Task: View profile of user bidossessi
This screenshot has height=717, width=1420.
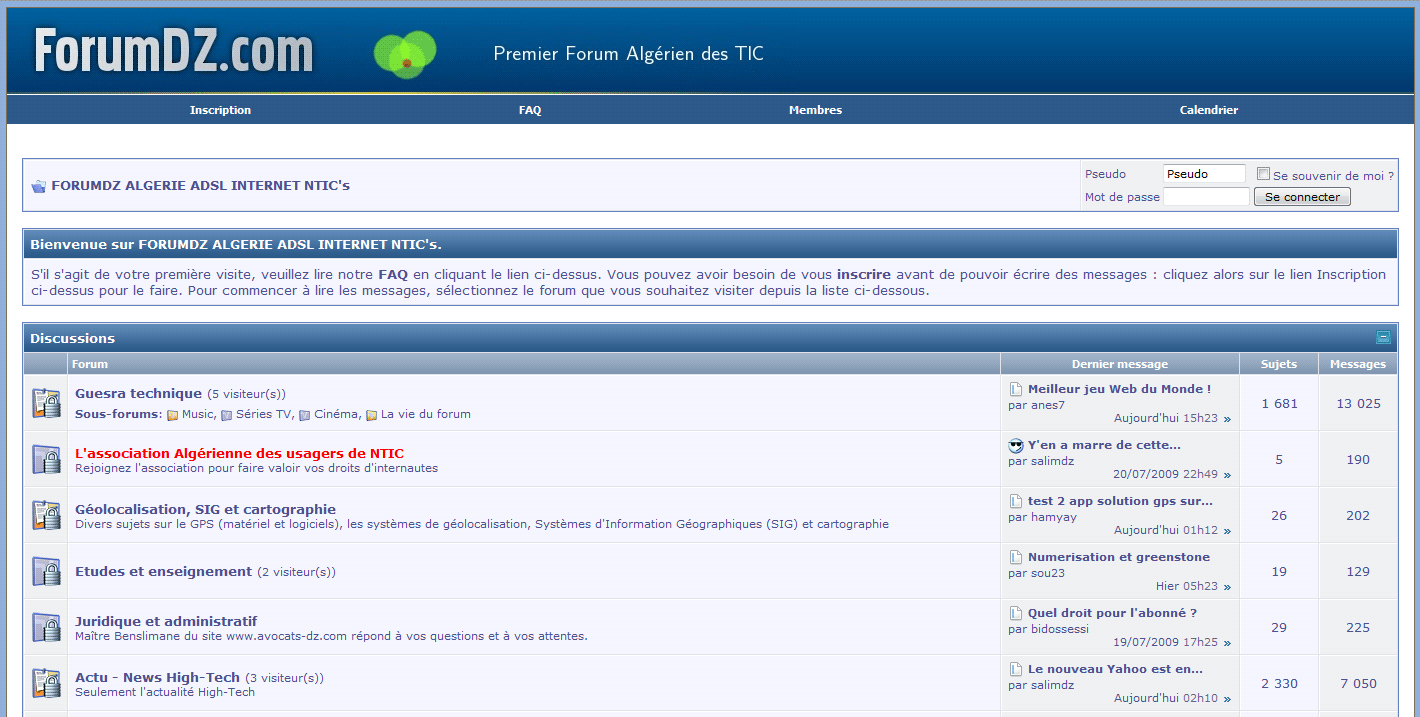Action: tap(1060, 629)
